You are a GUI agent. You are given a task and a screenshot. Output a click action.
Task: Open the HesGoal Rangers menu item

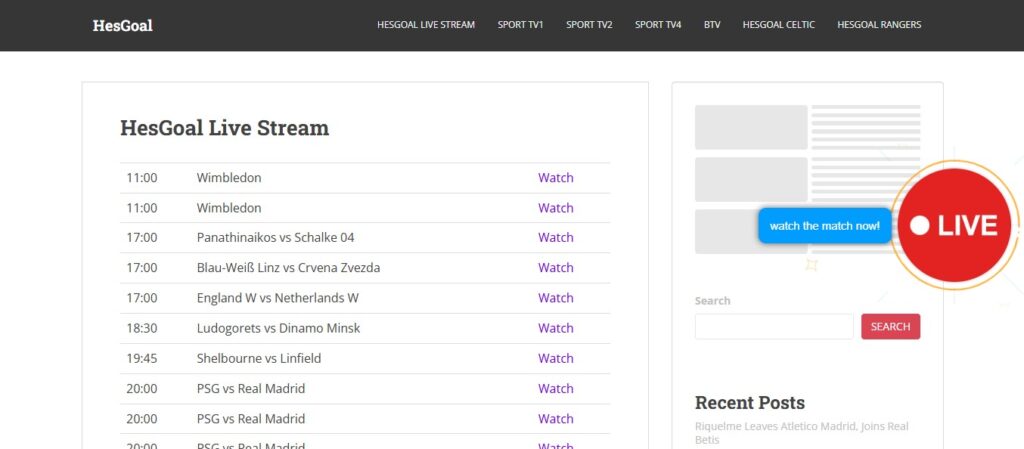pyautogui.click(x=879, y=25)
